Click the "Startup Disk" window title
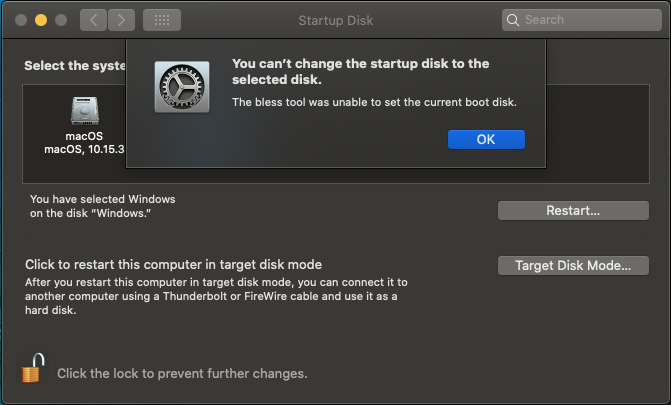The height and width of the screenshot is (405, 671). [x=335, y=19]
